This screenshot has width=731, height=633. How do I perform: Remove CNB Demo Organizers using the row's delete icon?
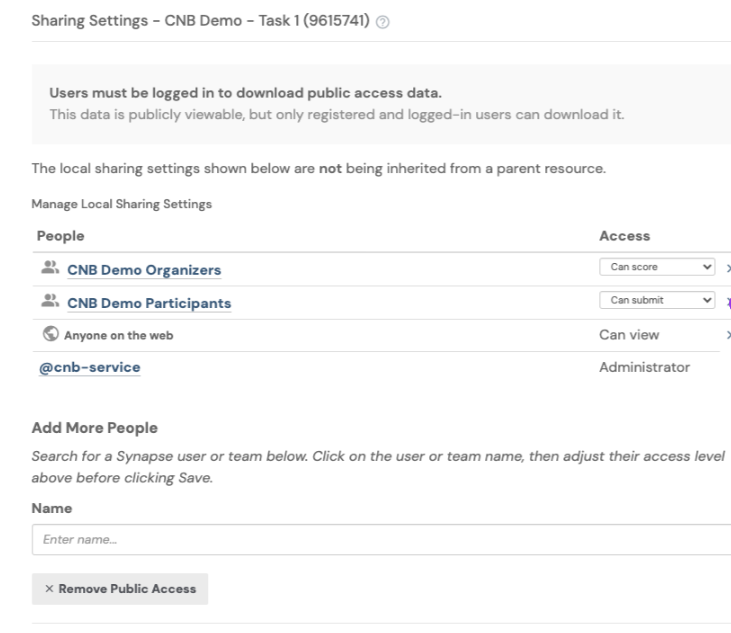727,269
